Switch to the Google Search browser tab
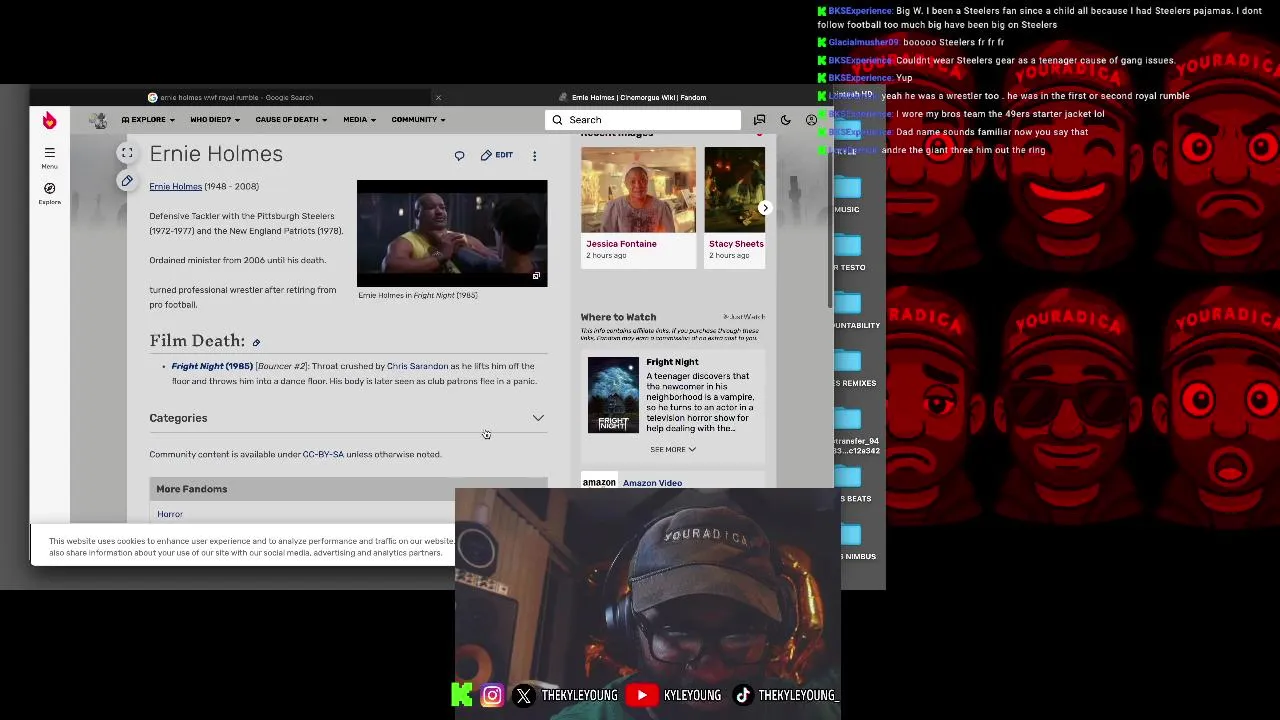Viewport: 1280px width, 720px height. [237, 97]
